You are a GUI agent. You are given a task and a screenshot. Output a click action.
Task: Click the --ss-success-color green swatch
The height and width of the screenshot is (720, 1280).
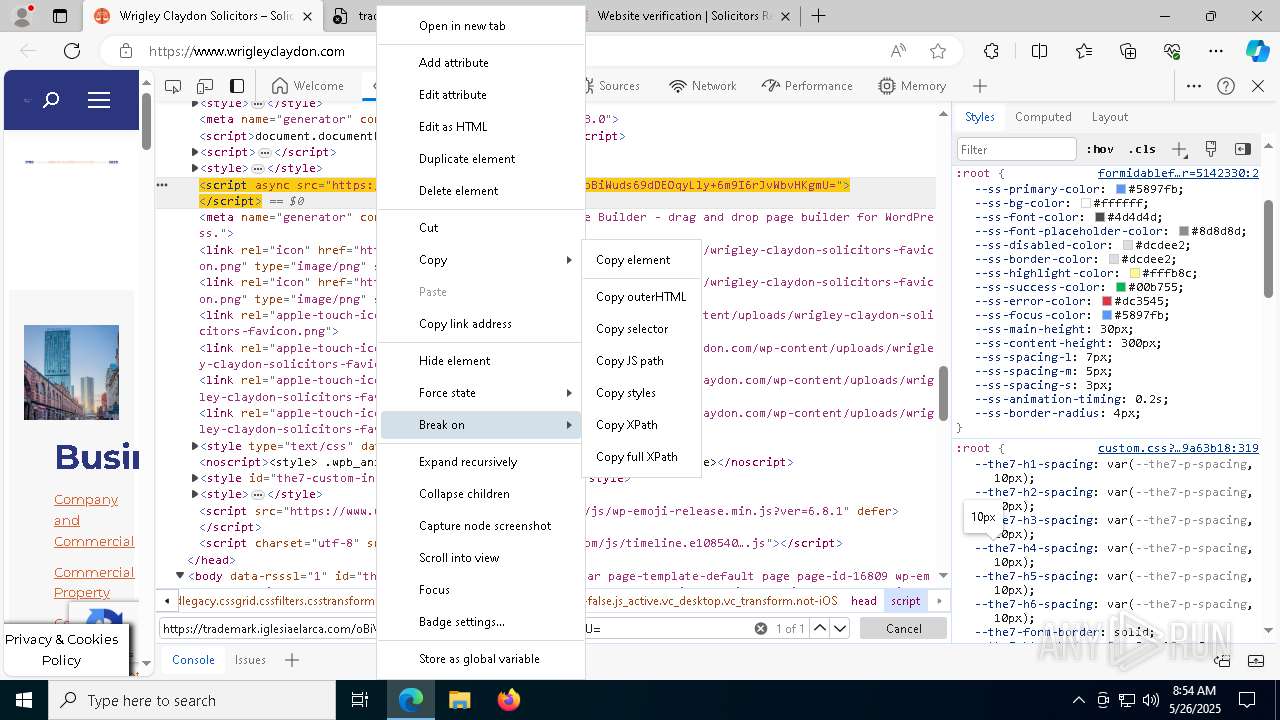pos(1122,287)
